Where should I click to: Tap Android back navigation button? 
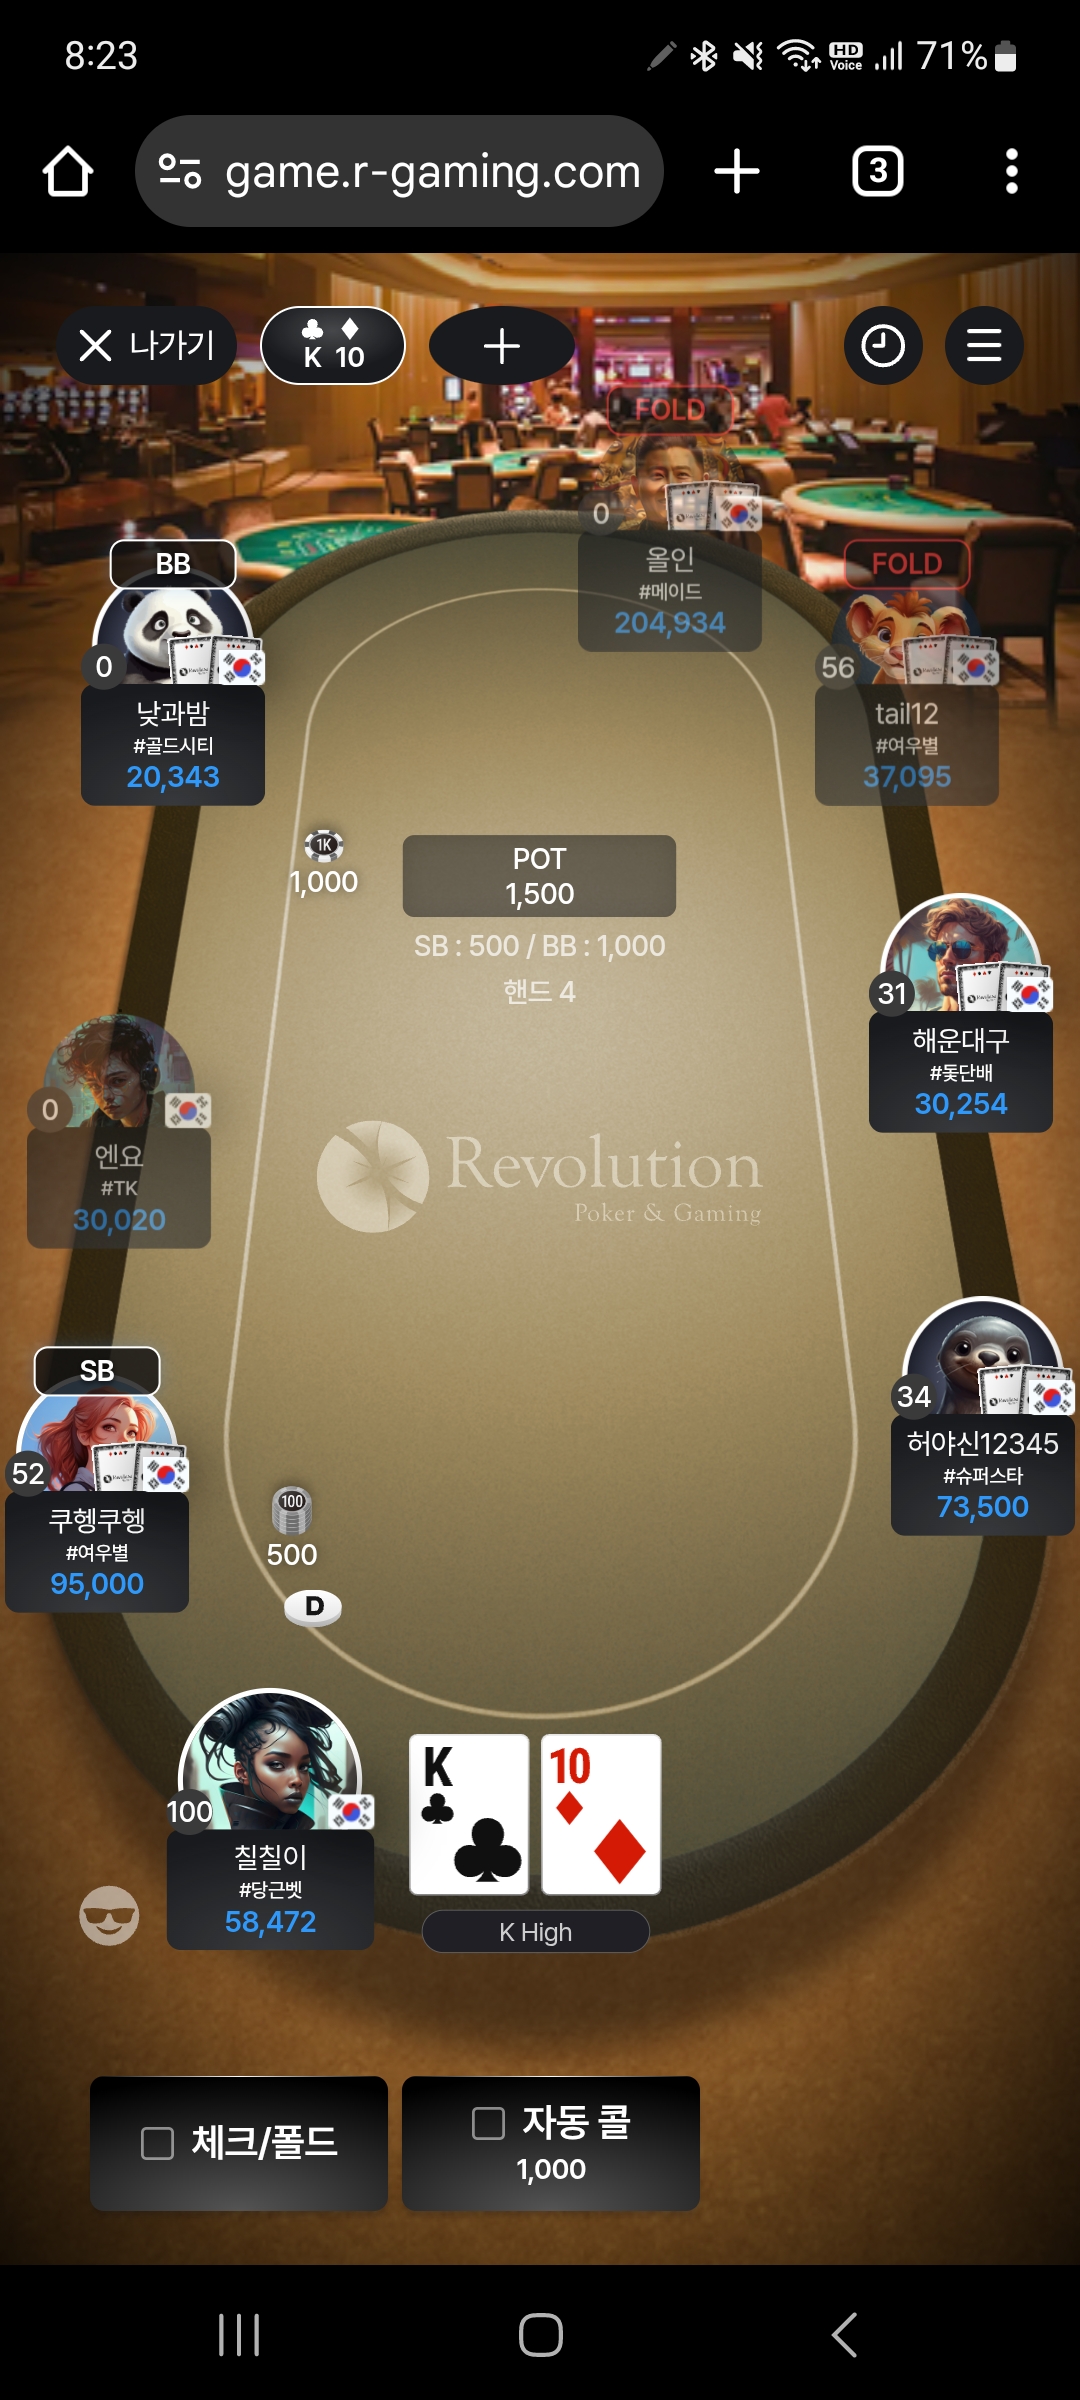[844, 2335]
